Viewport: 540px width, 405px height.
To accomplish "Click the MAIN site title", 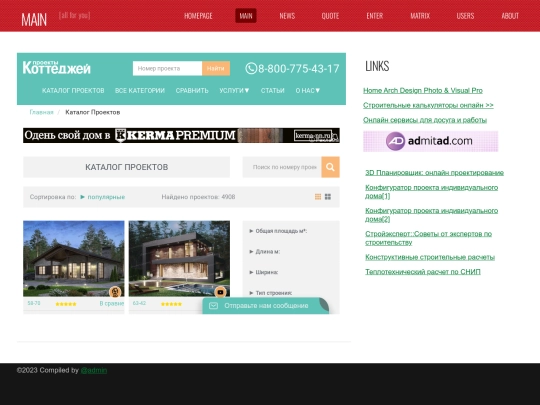I will 34,19.
